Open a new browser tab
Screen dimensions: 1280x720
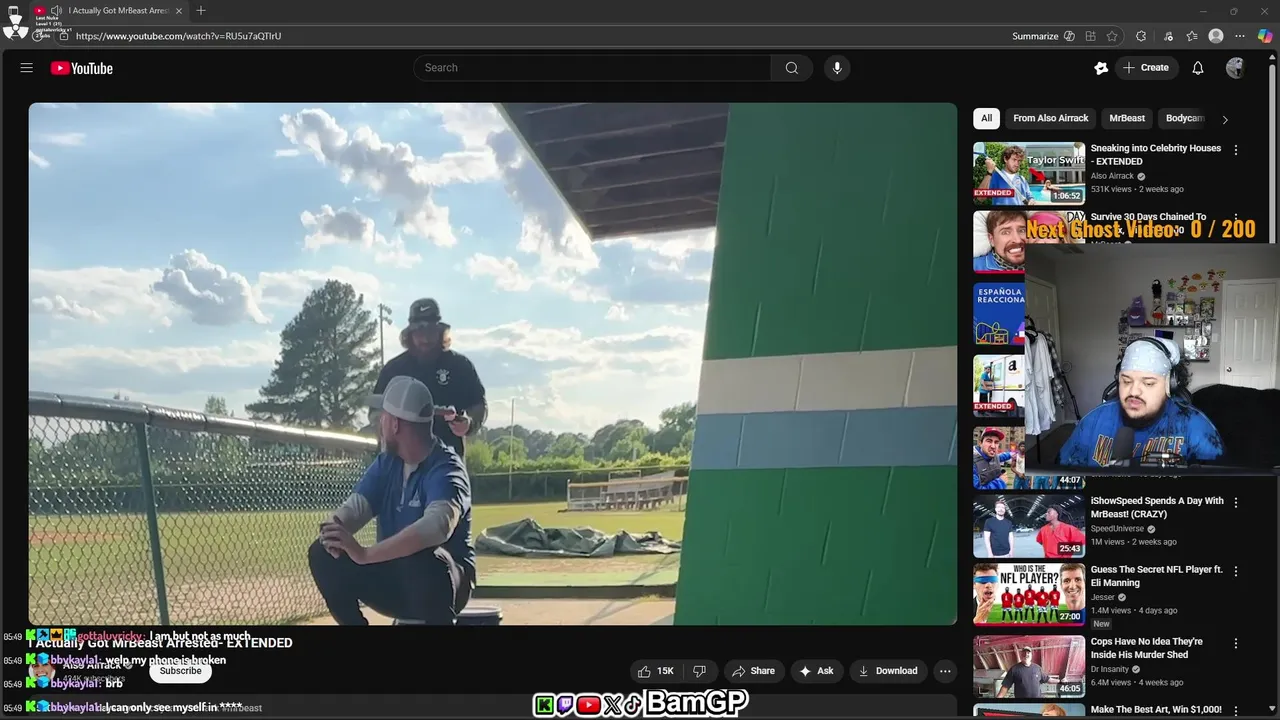[x=201, y=11]
